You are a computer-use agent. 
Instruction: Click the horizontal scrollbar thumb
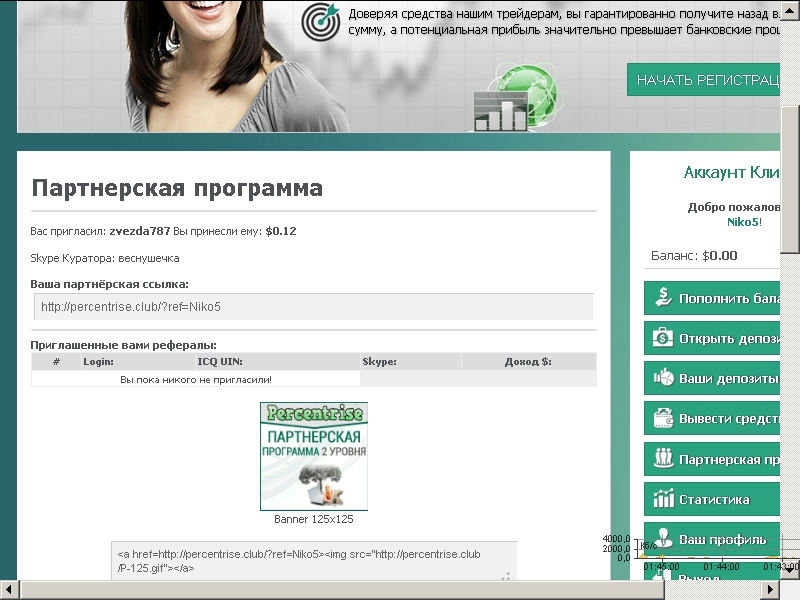342,590
